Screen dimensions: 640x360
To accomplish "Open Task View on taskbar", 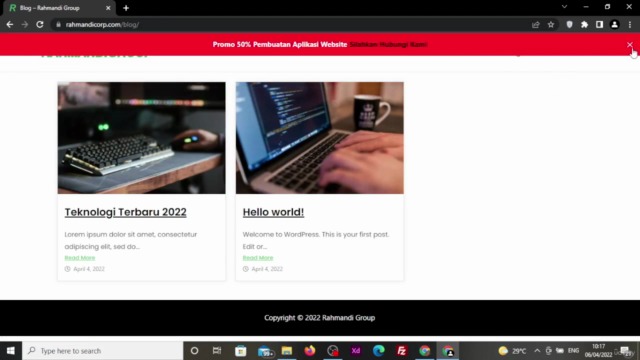I will click(x=217, y=351).
